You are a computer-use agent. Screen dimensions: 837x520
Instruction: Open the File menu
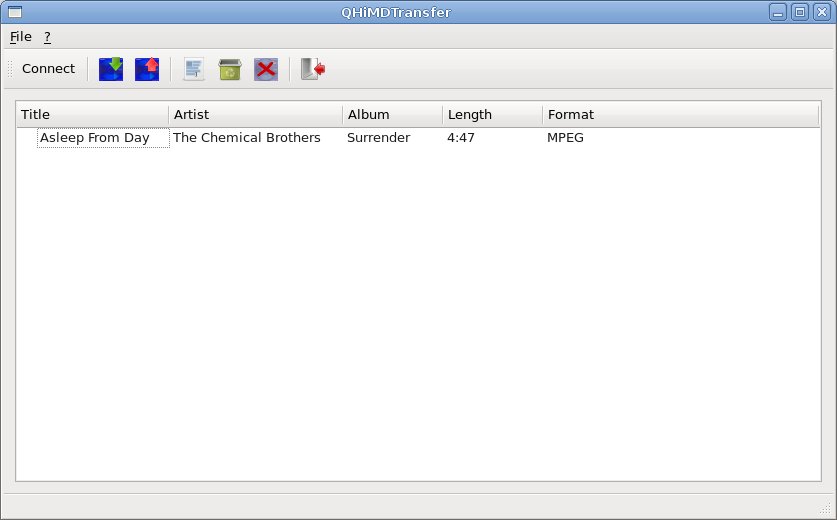tap(20, 37)
